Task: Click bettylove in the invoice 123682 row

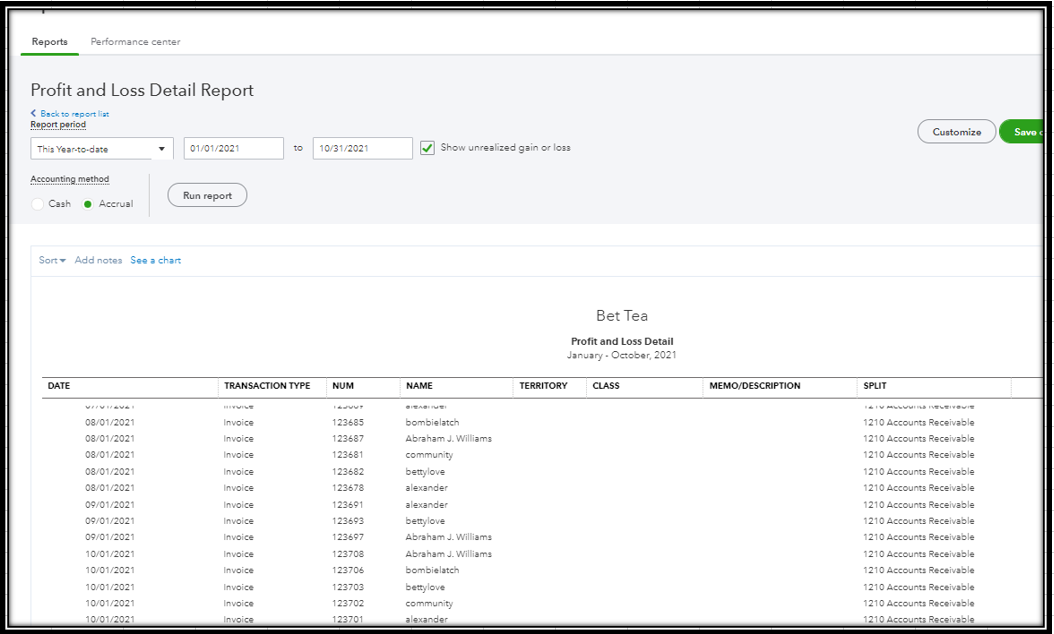Action: [425, 472]
